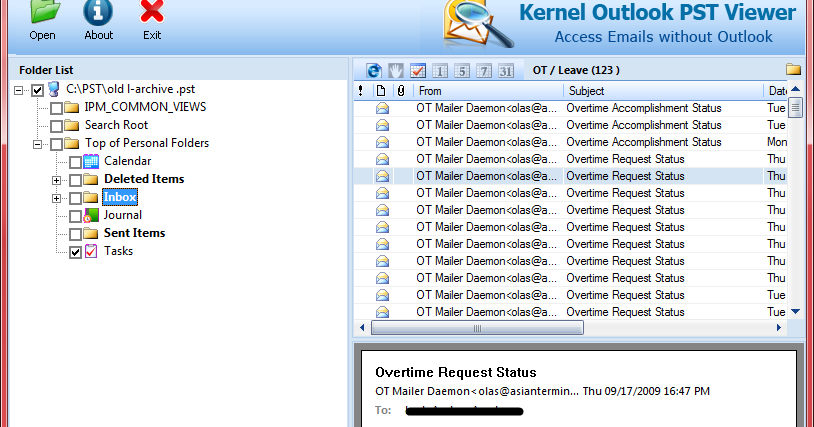Image resolution: width=814 pixels, height=427 pixels.
Task: Click envelope icon of highlighted Overtime Request row
Action: pos(383,176)
